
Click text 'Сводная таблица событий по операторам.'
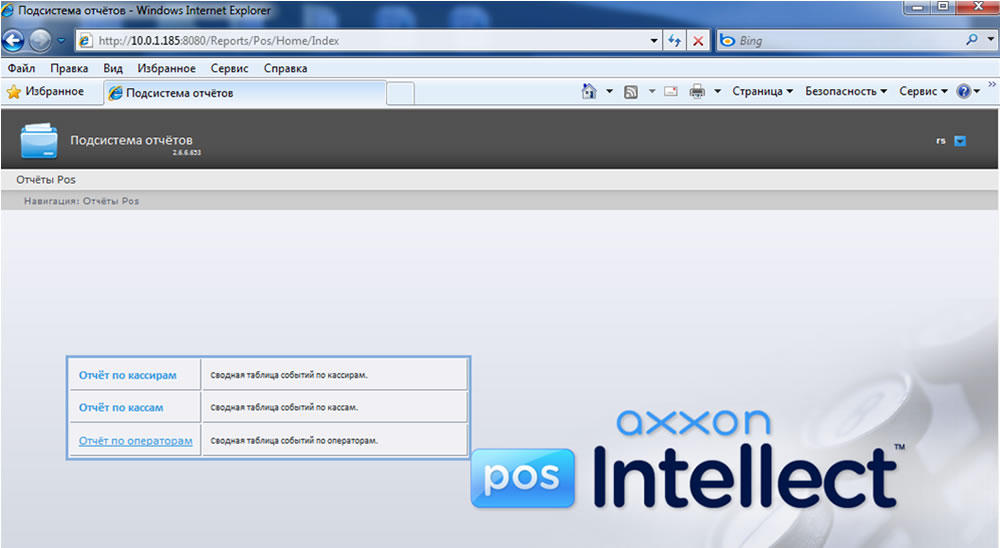294,440
